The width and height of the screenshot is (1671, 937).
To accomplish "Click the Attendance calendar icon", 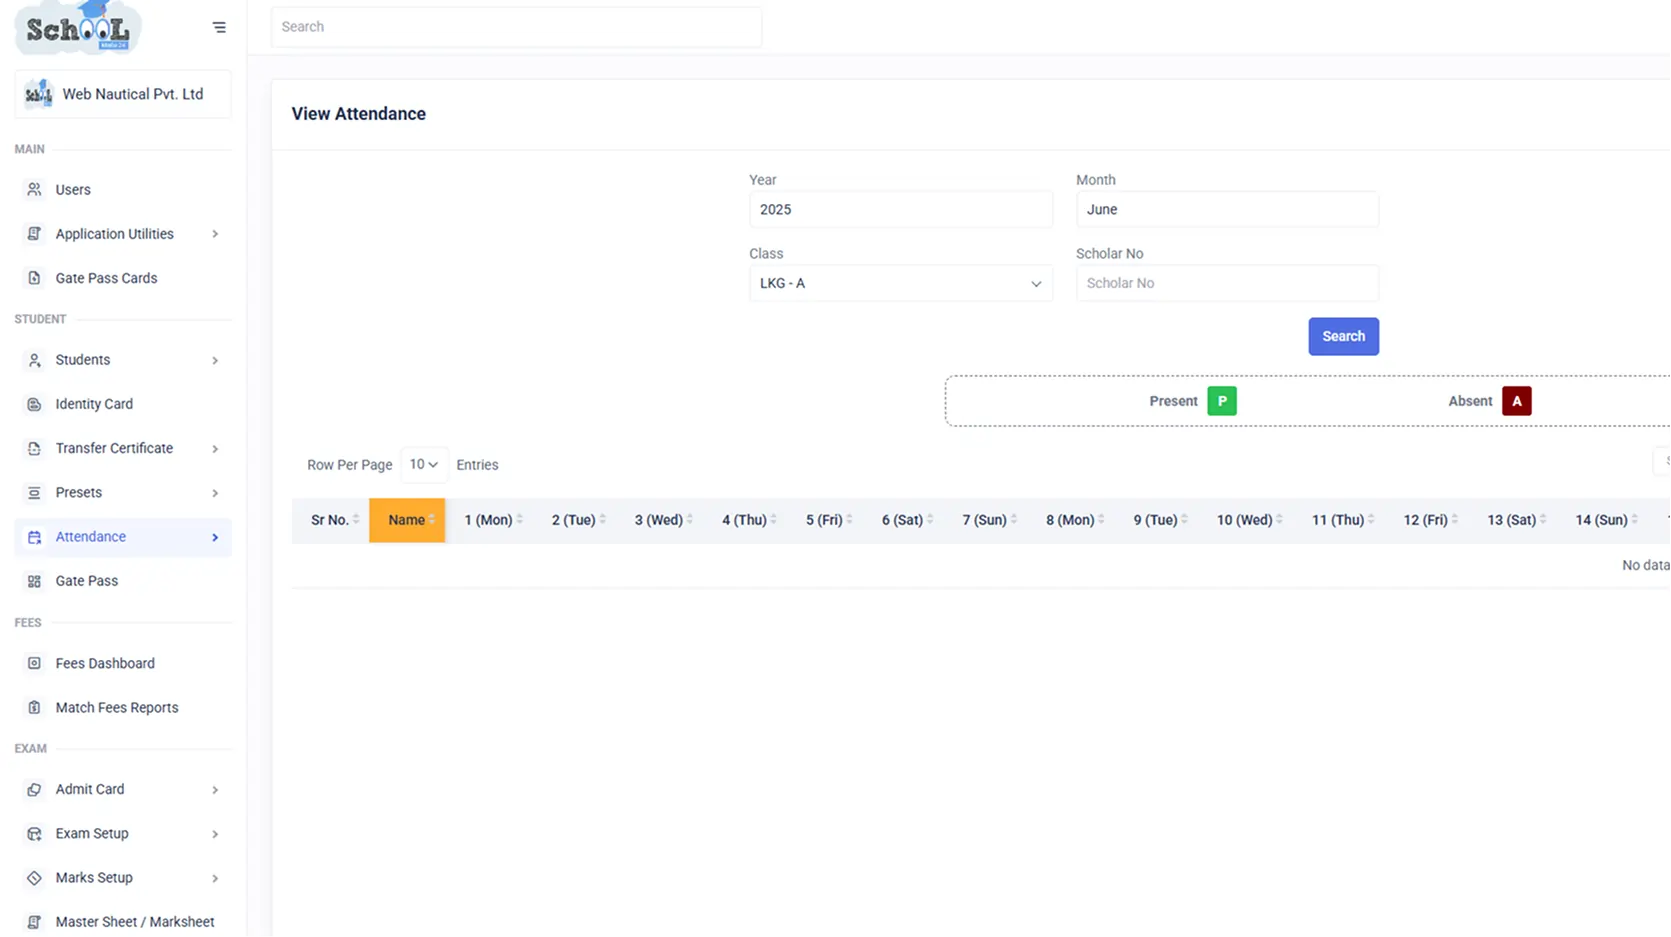I will point(34,537).
